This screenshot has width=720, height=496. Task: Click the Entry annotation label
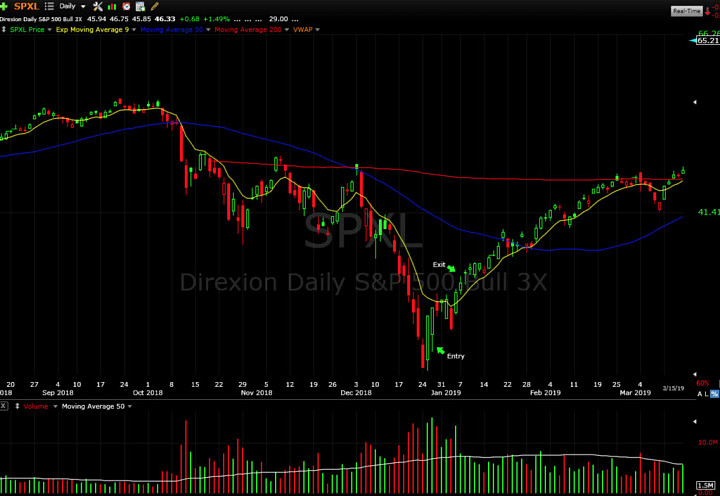tap(456, 356)
